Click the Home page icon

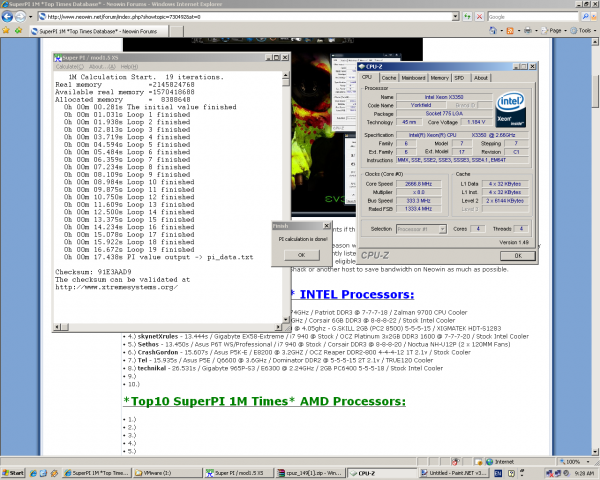click(493, 31)
